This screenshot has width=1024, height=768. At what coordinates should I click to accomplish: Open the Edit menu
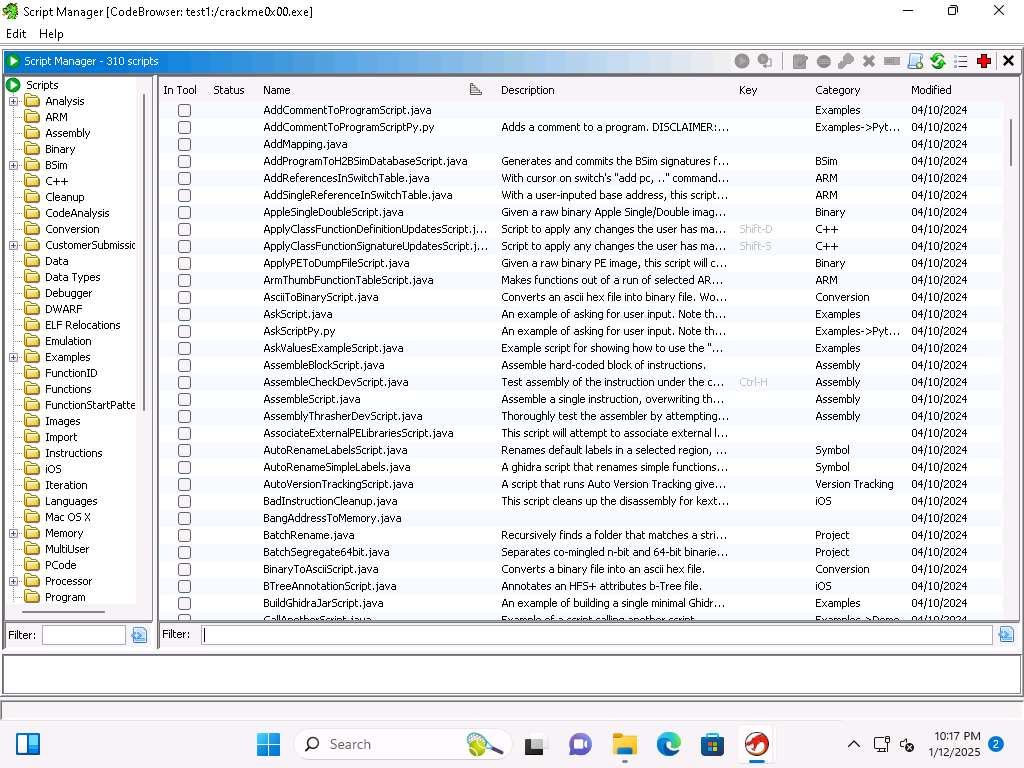pos(16,34)
